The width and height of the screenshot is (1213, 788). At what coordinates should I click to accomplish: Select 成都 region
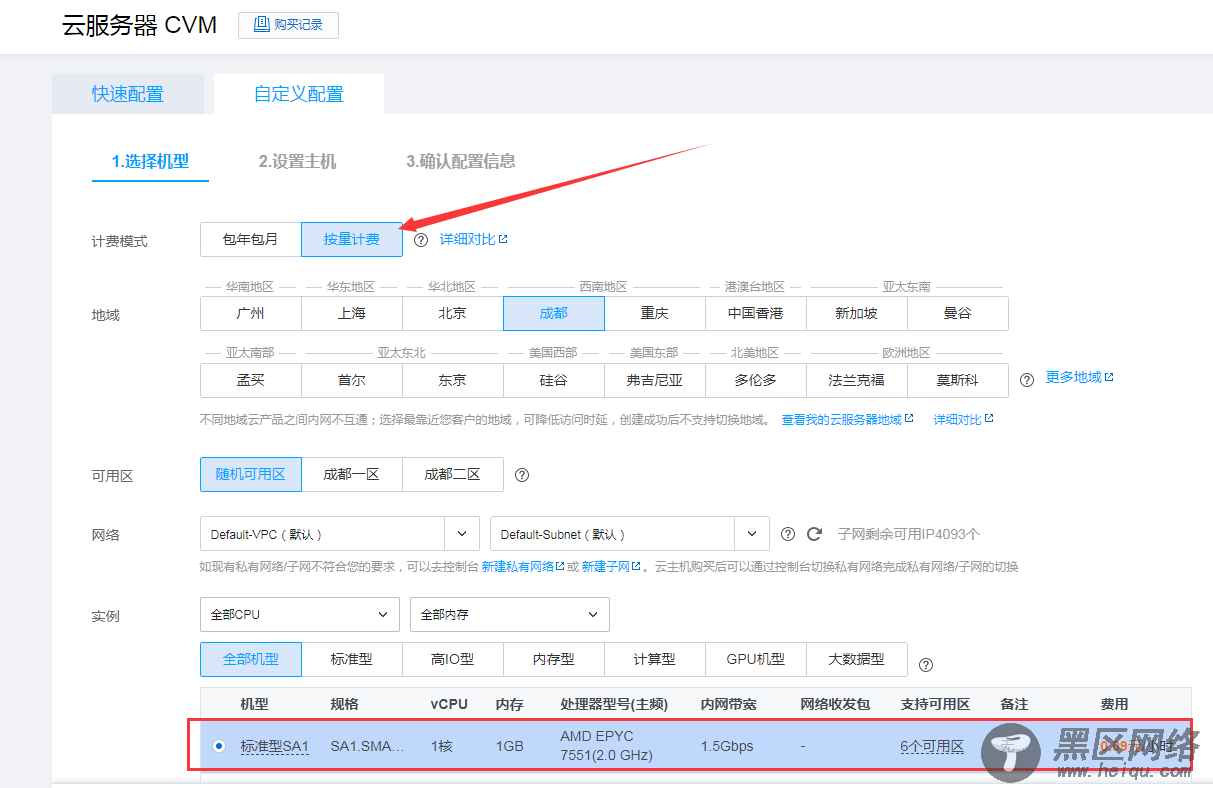click(554, 313)
